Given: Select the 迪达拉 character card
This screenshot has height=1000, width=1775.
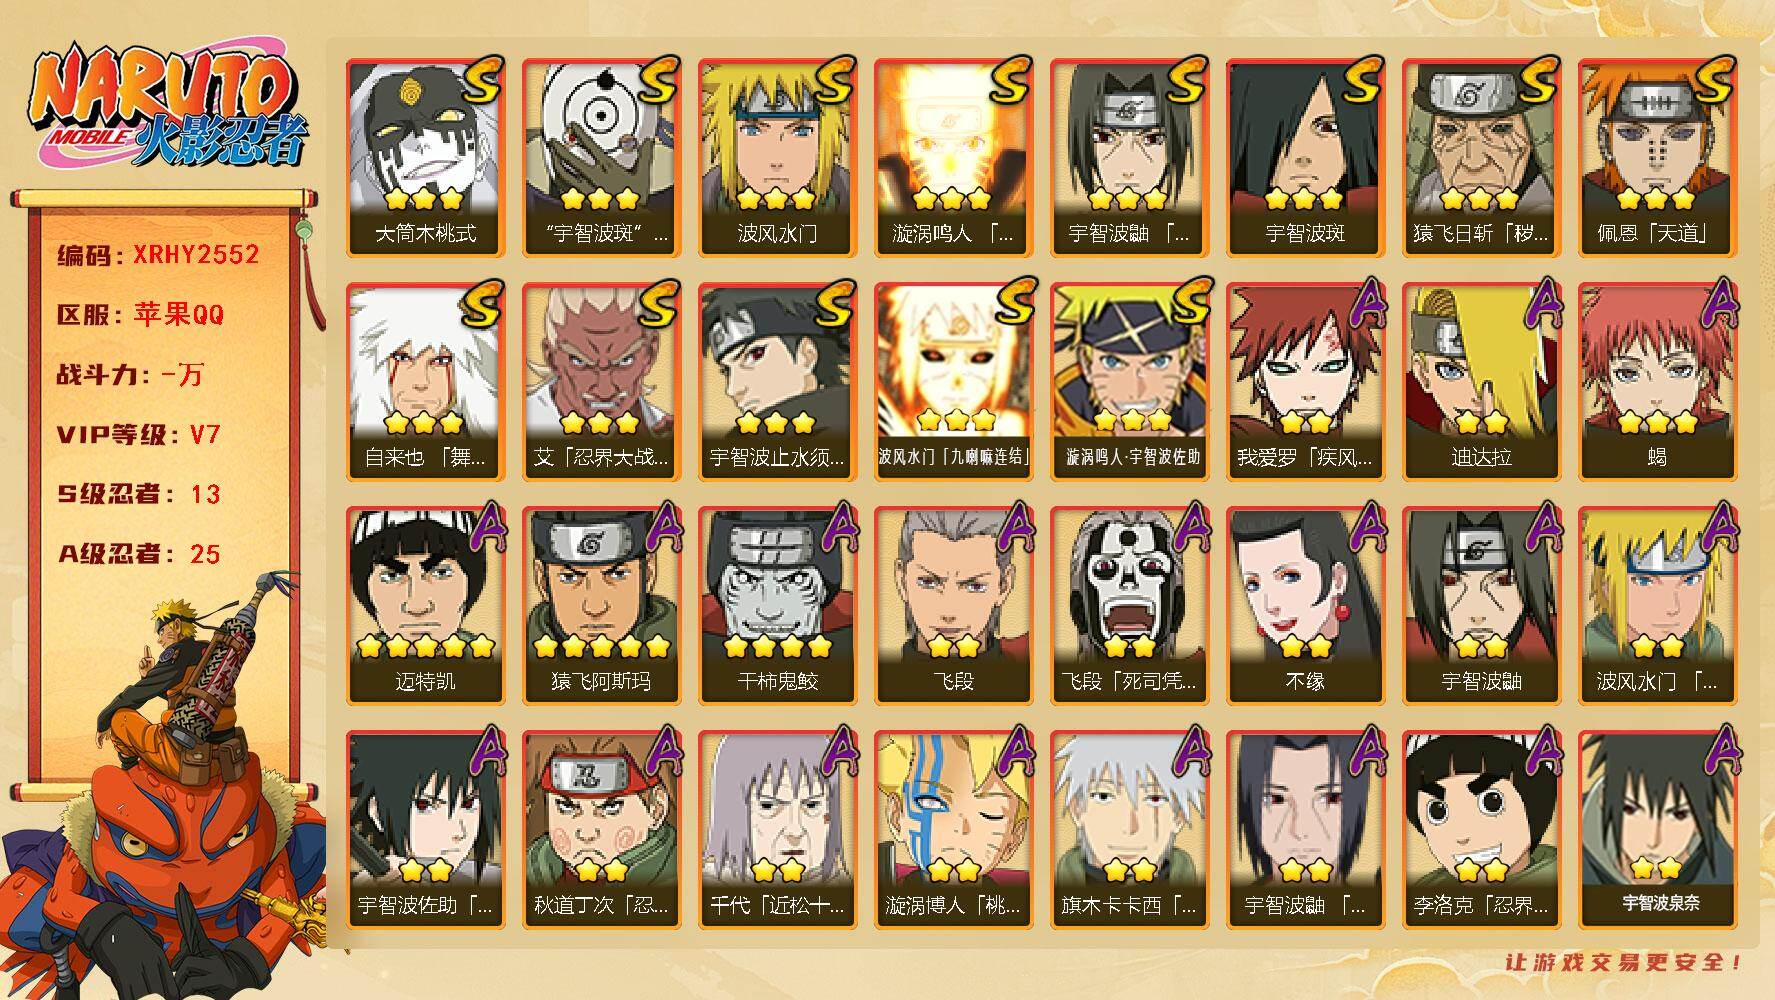Looking at the screenshot, I should [1481, 382].
